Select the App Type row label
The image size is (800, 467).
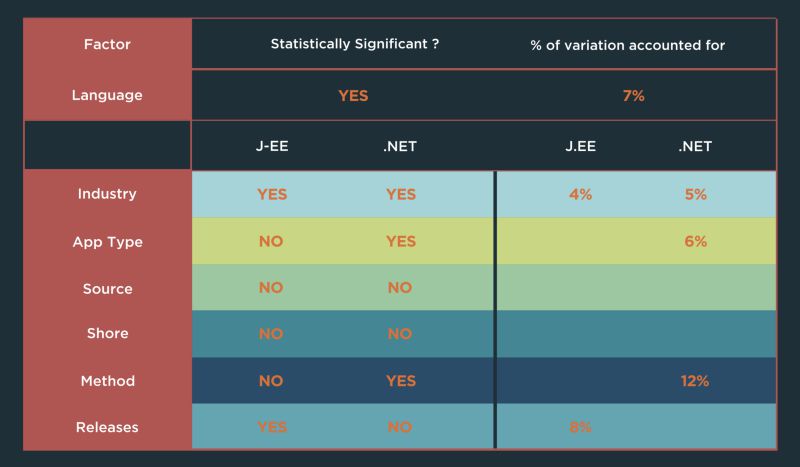[x=107, y=242]
